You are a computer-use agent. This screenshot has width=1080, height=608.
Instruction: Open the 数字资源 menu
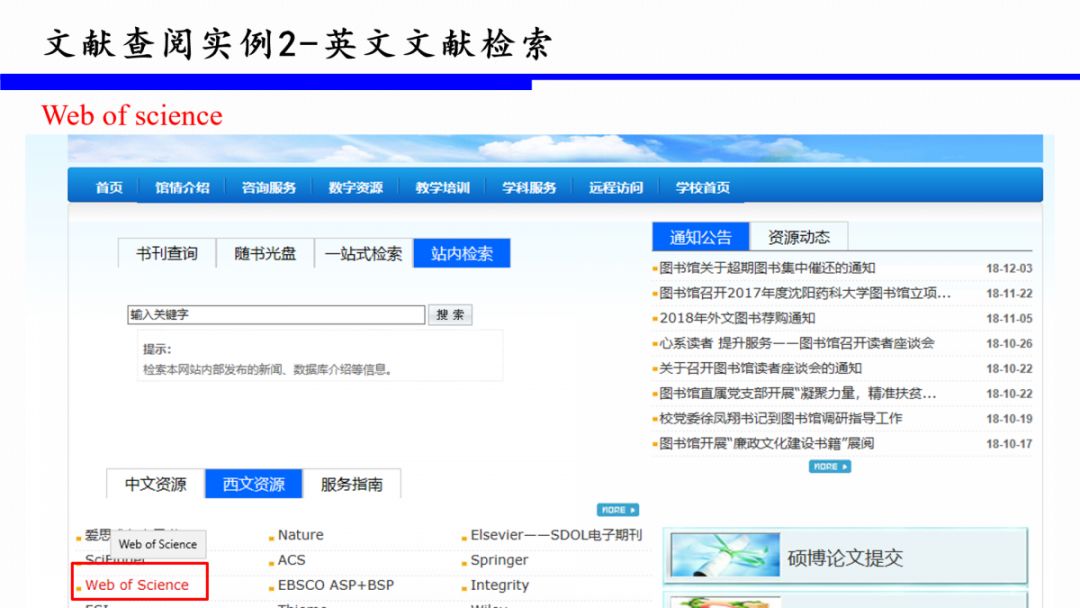355,187
